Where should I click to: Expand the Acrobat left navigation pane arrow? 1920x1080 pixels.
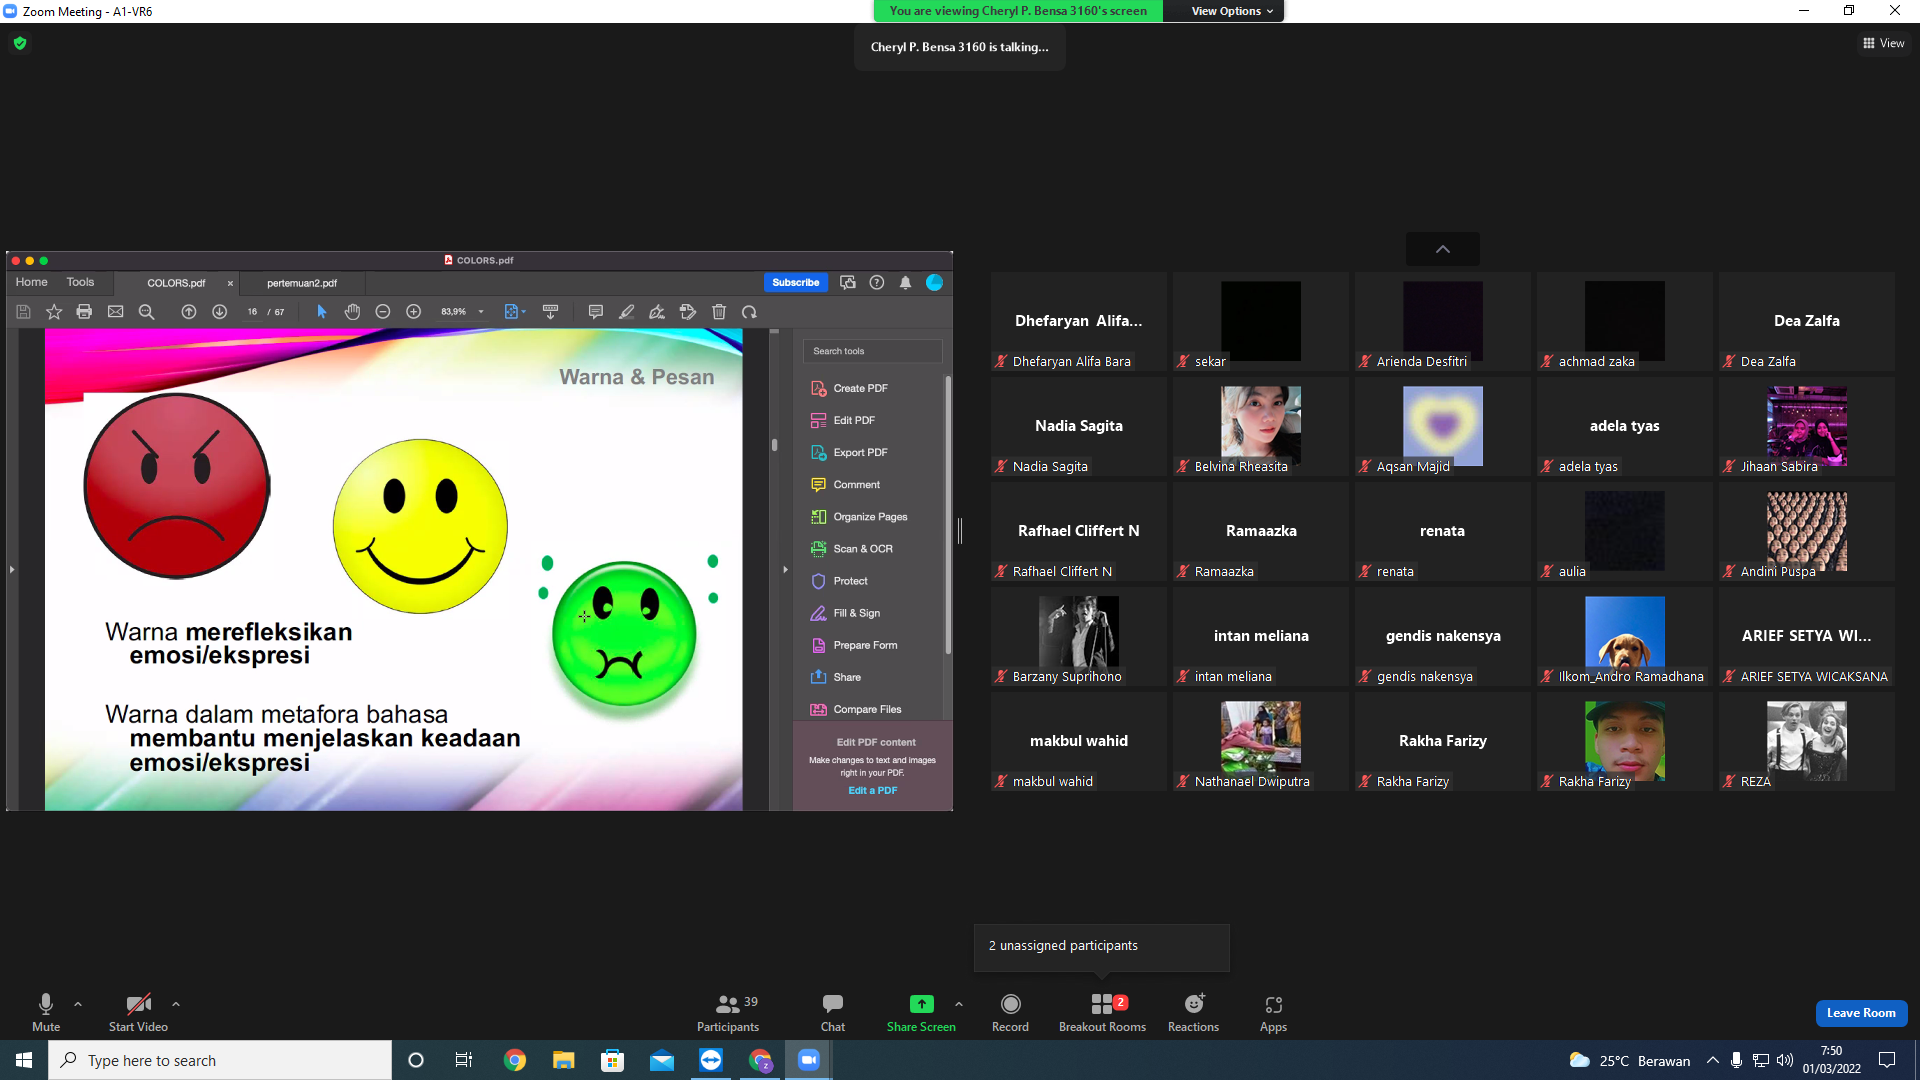(12, 570)
